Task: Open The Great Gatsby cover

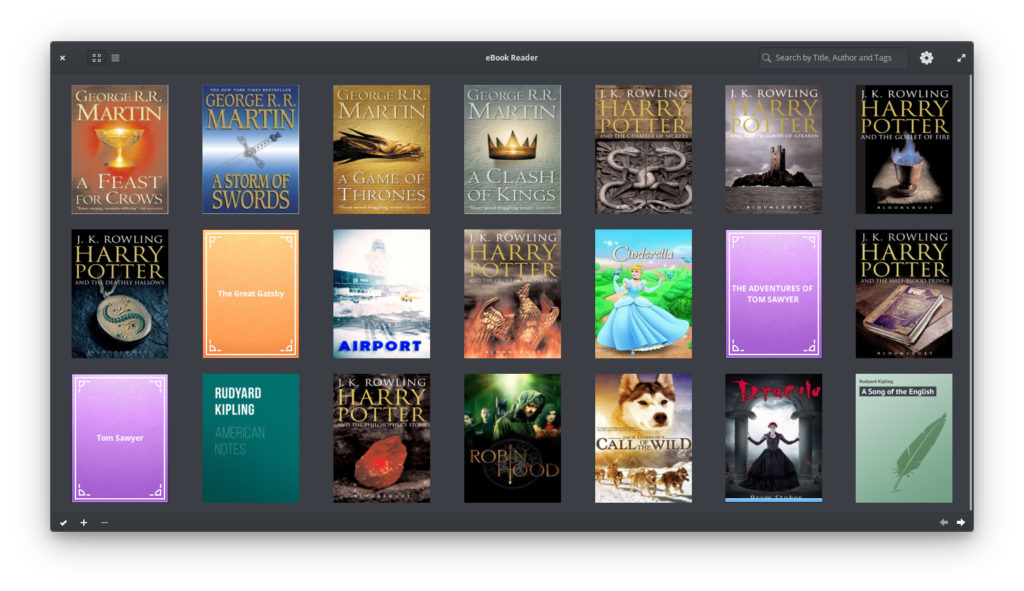Action: click(250, 293)
